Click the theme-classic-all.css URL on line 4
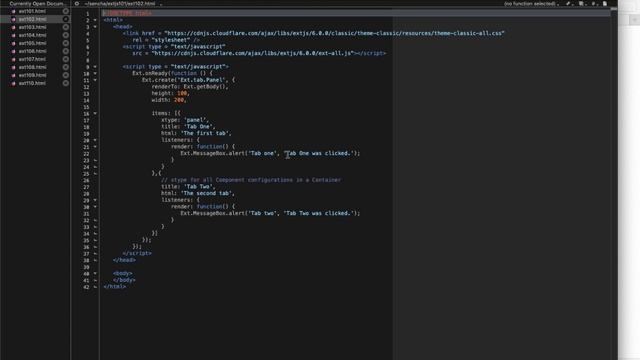The height and width of the screenshot is (360, 640). point(334,33)
